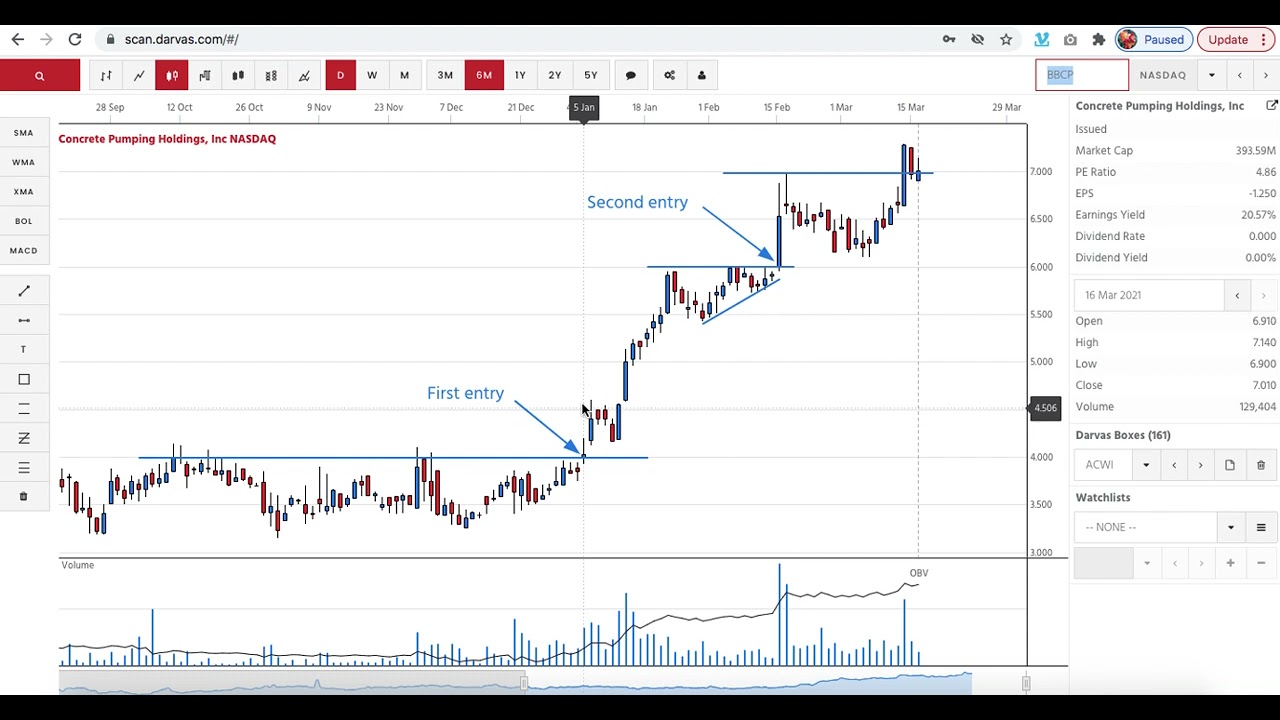Click the BBCP symbol input field

pos(1082,75)
